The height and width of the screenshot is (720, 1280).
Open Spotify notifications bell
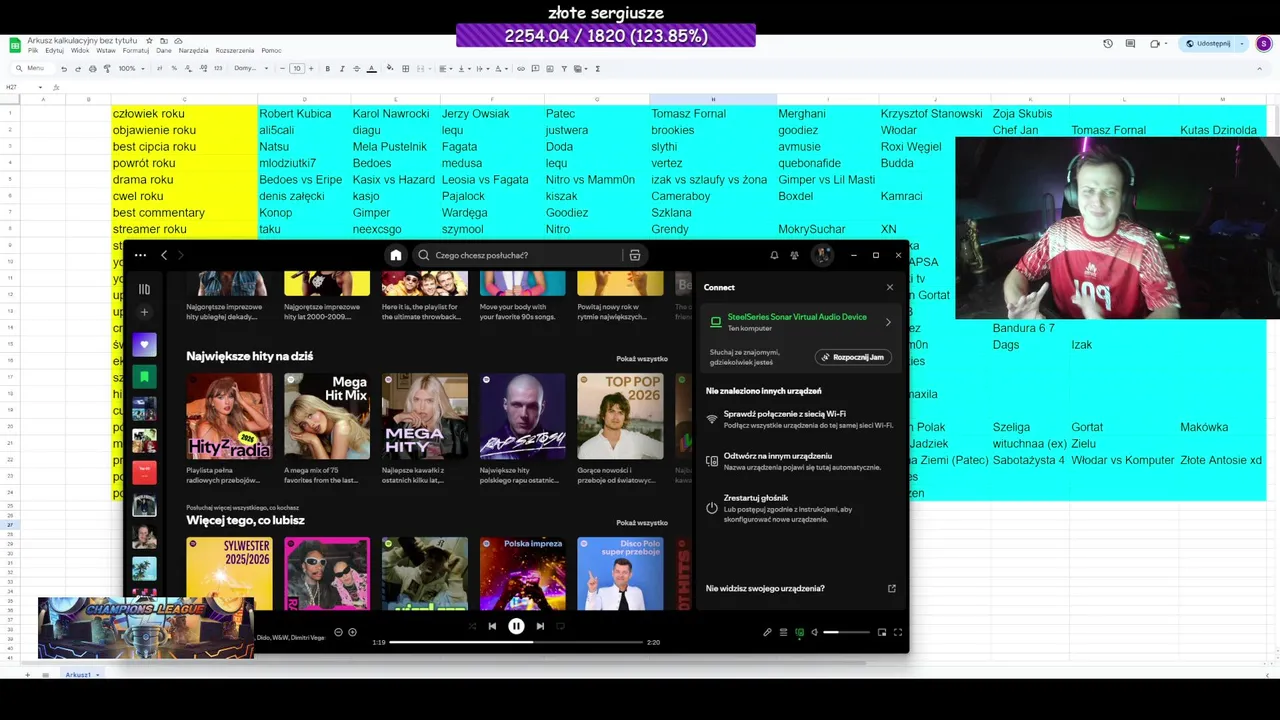[774, 255]
